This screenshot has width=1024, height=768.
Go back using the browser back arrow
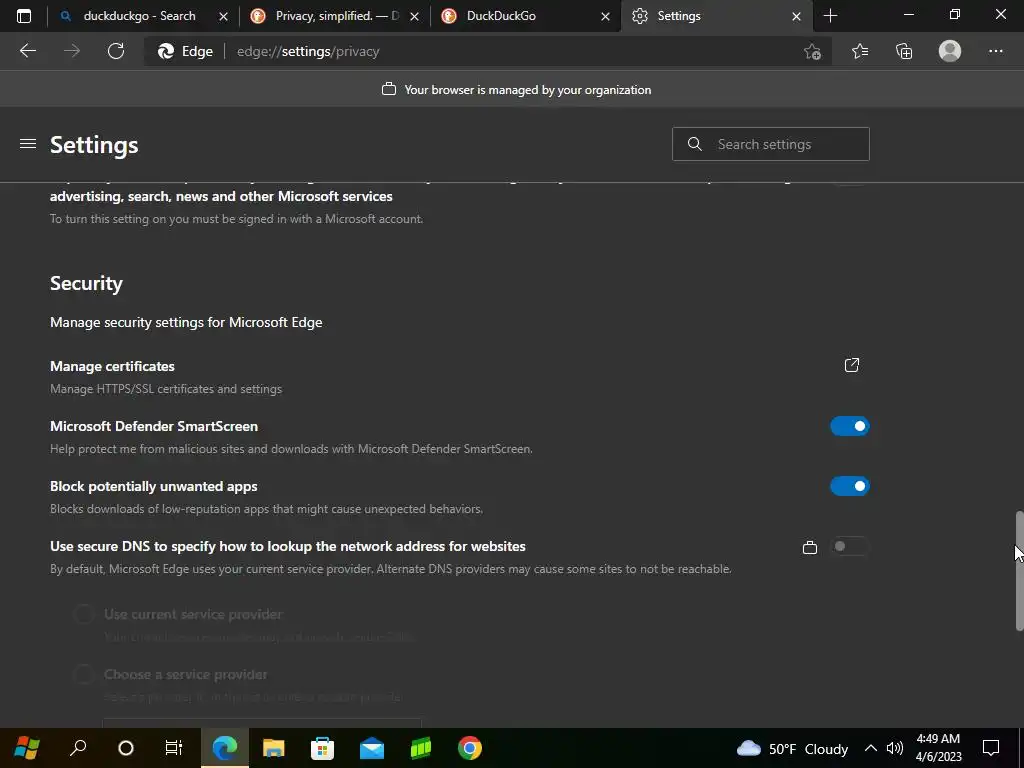[27, 51]
